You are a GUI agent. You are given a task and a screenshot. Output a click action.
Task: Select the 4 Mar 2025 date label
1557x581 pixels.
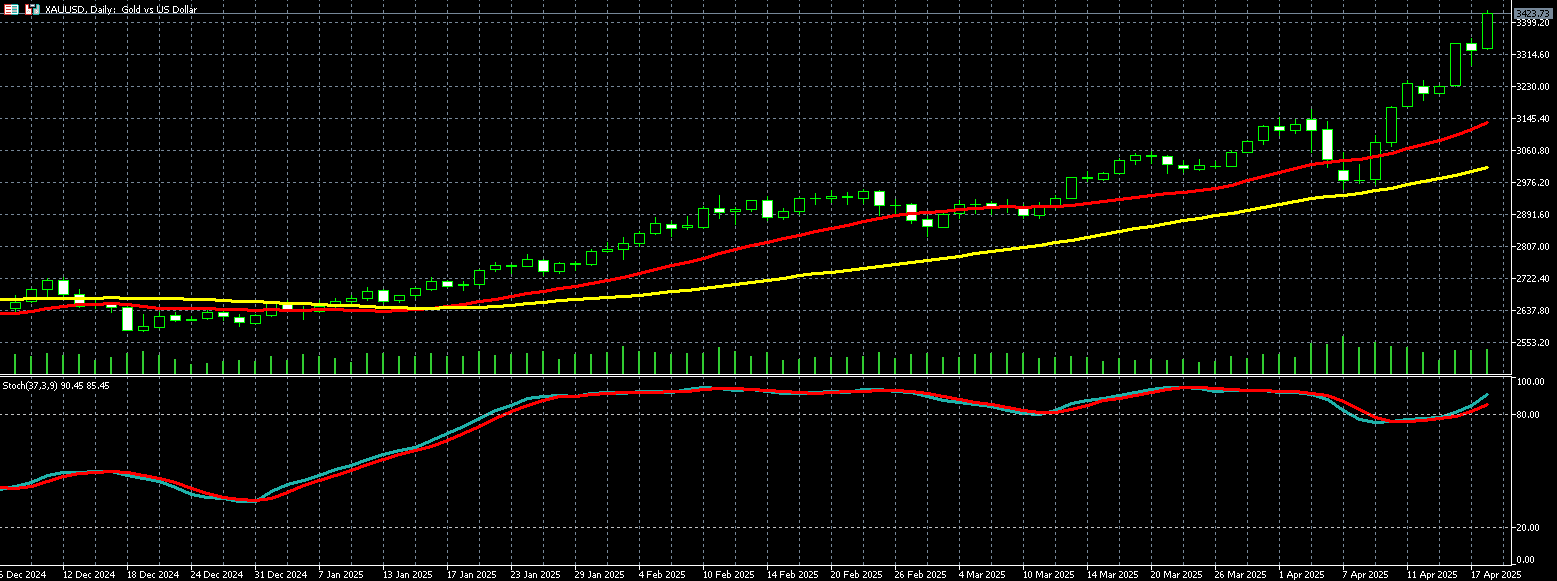(982, 575)
